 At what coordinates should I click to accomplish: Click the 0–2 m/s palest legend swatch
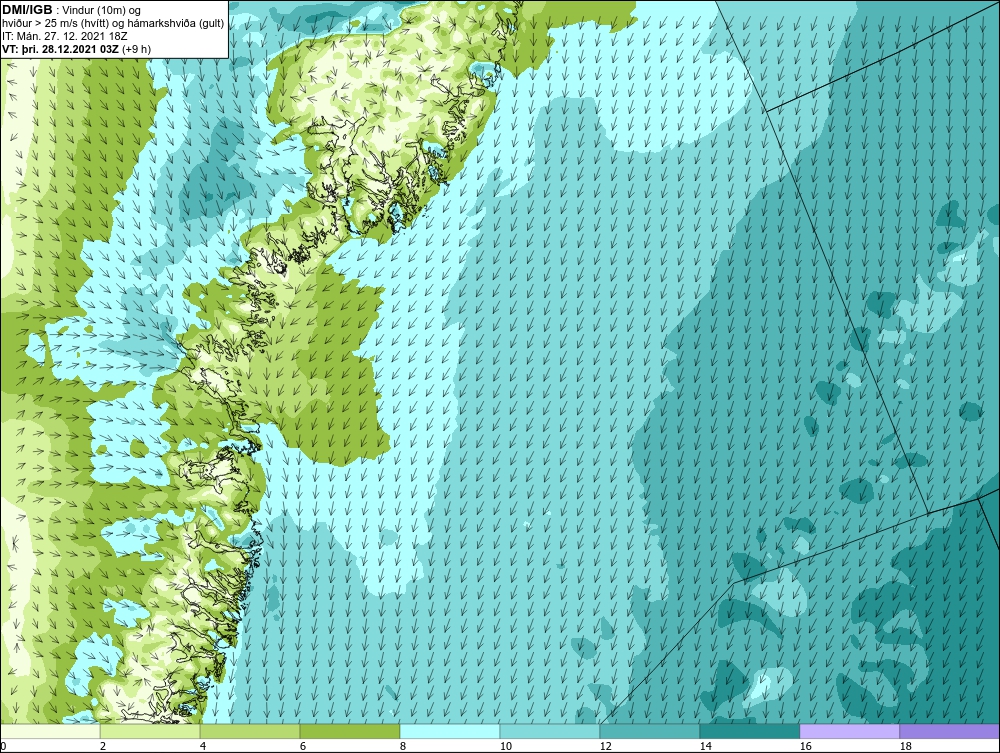pos(50,731)
